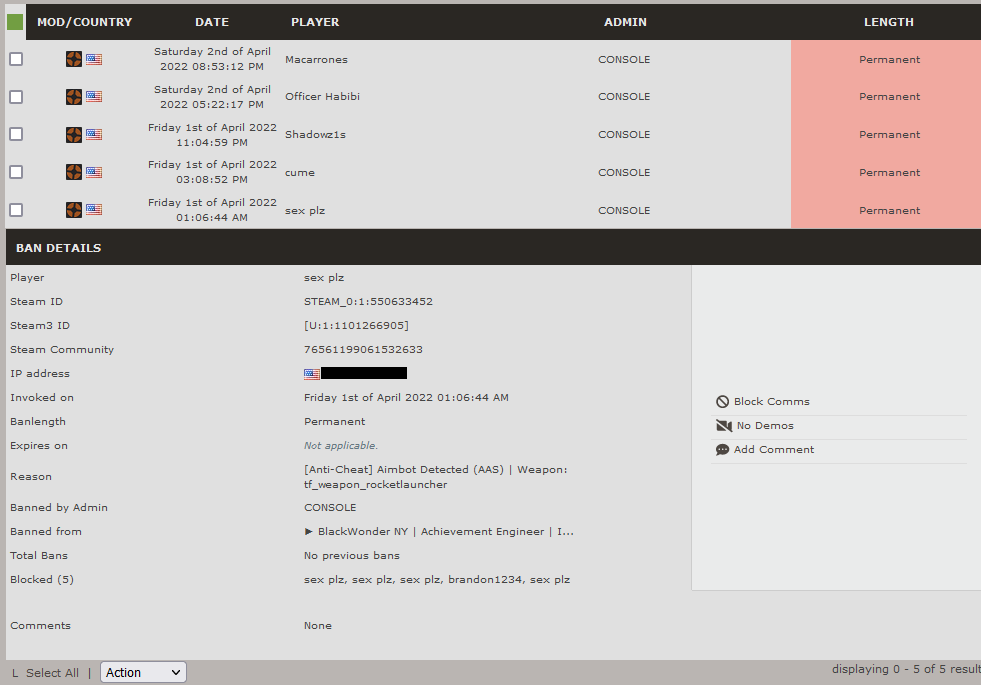The image size is (981, 685).
Task: Sort by ADMIN column header
Action: [x=626, y=22]
